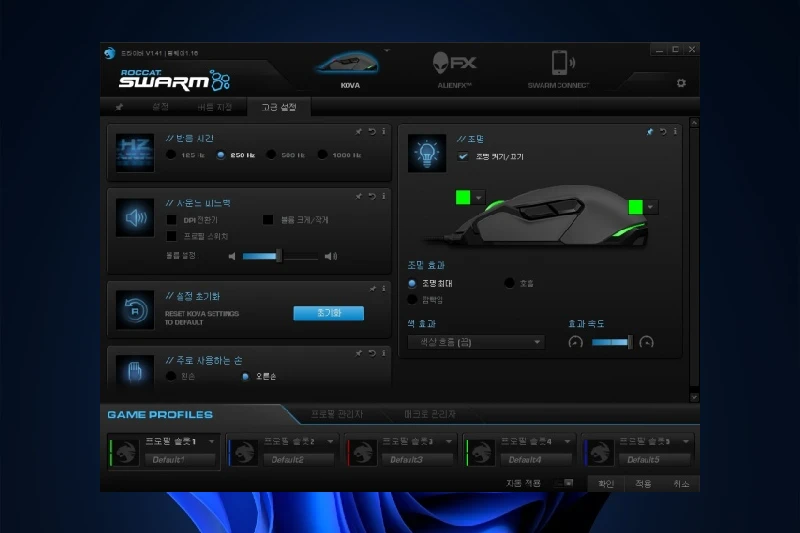
Task: Open the settings gear icon
Action: pos(681,83)
